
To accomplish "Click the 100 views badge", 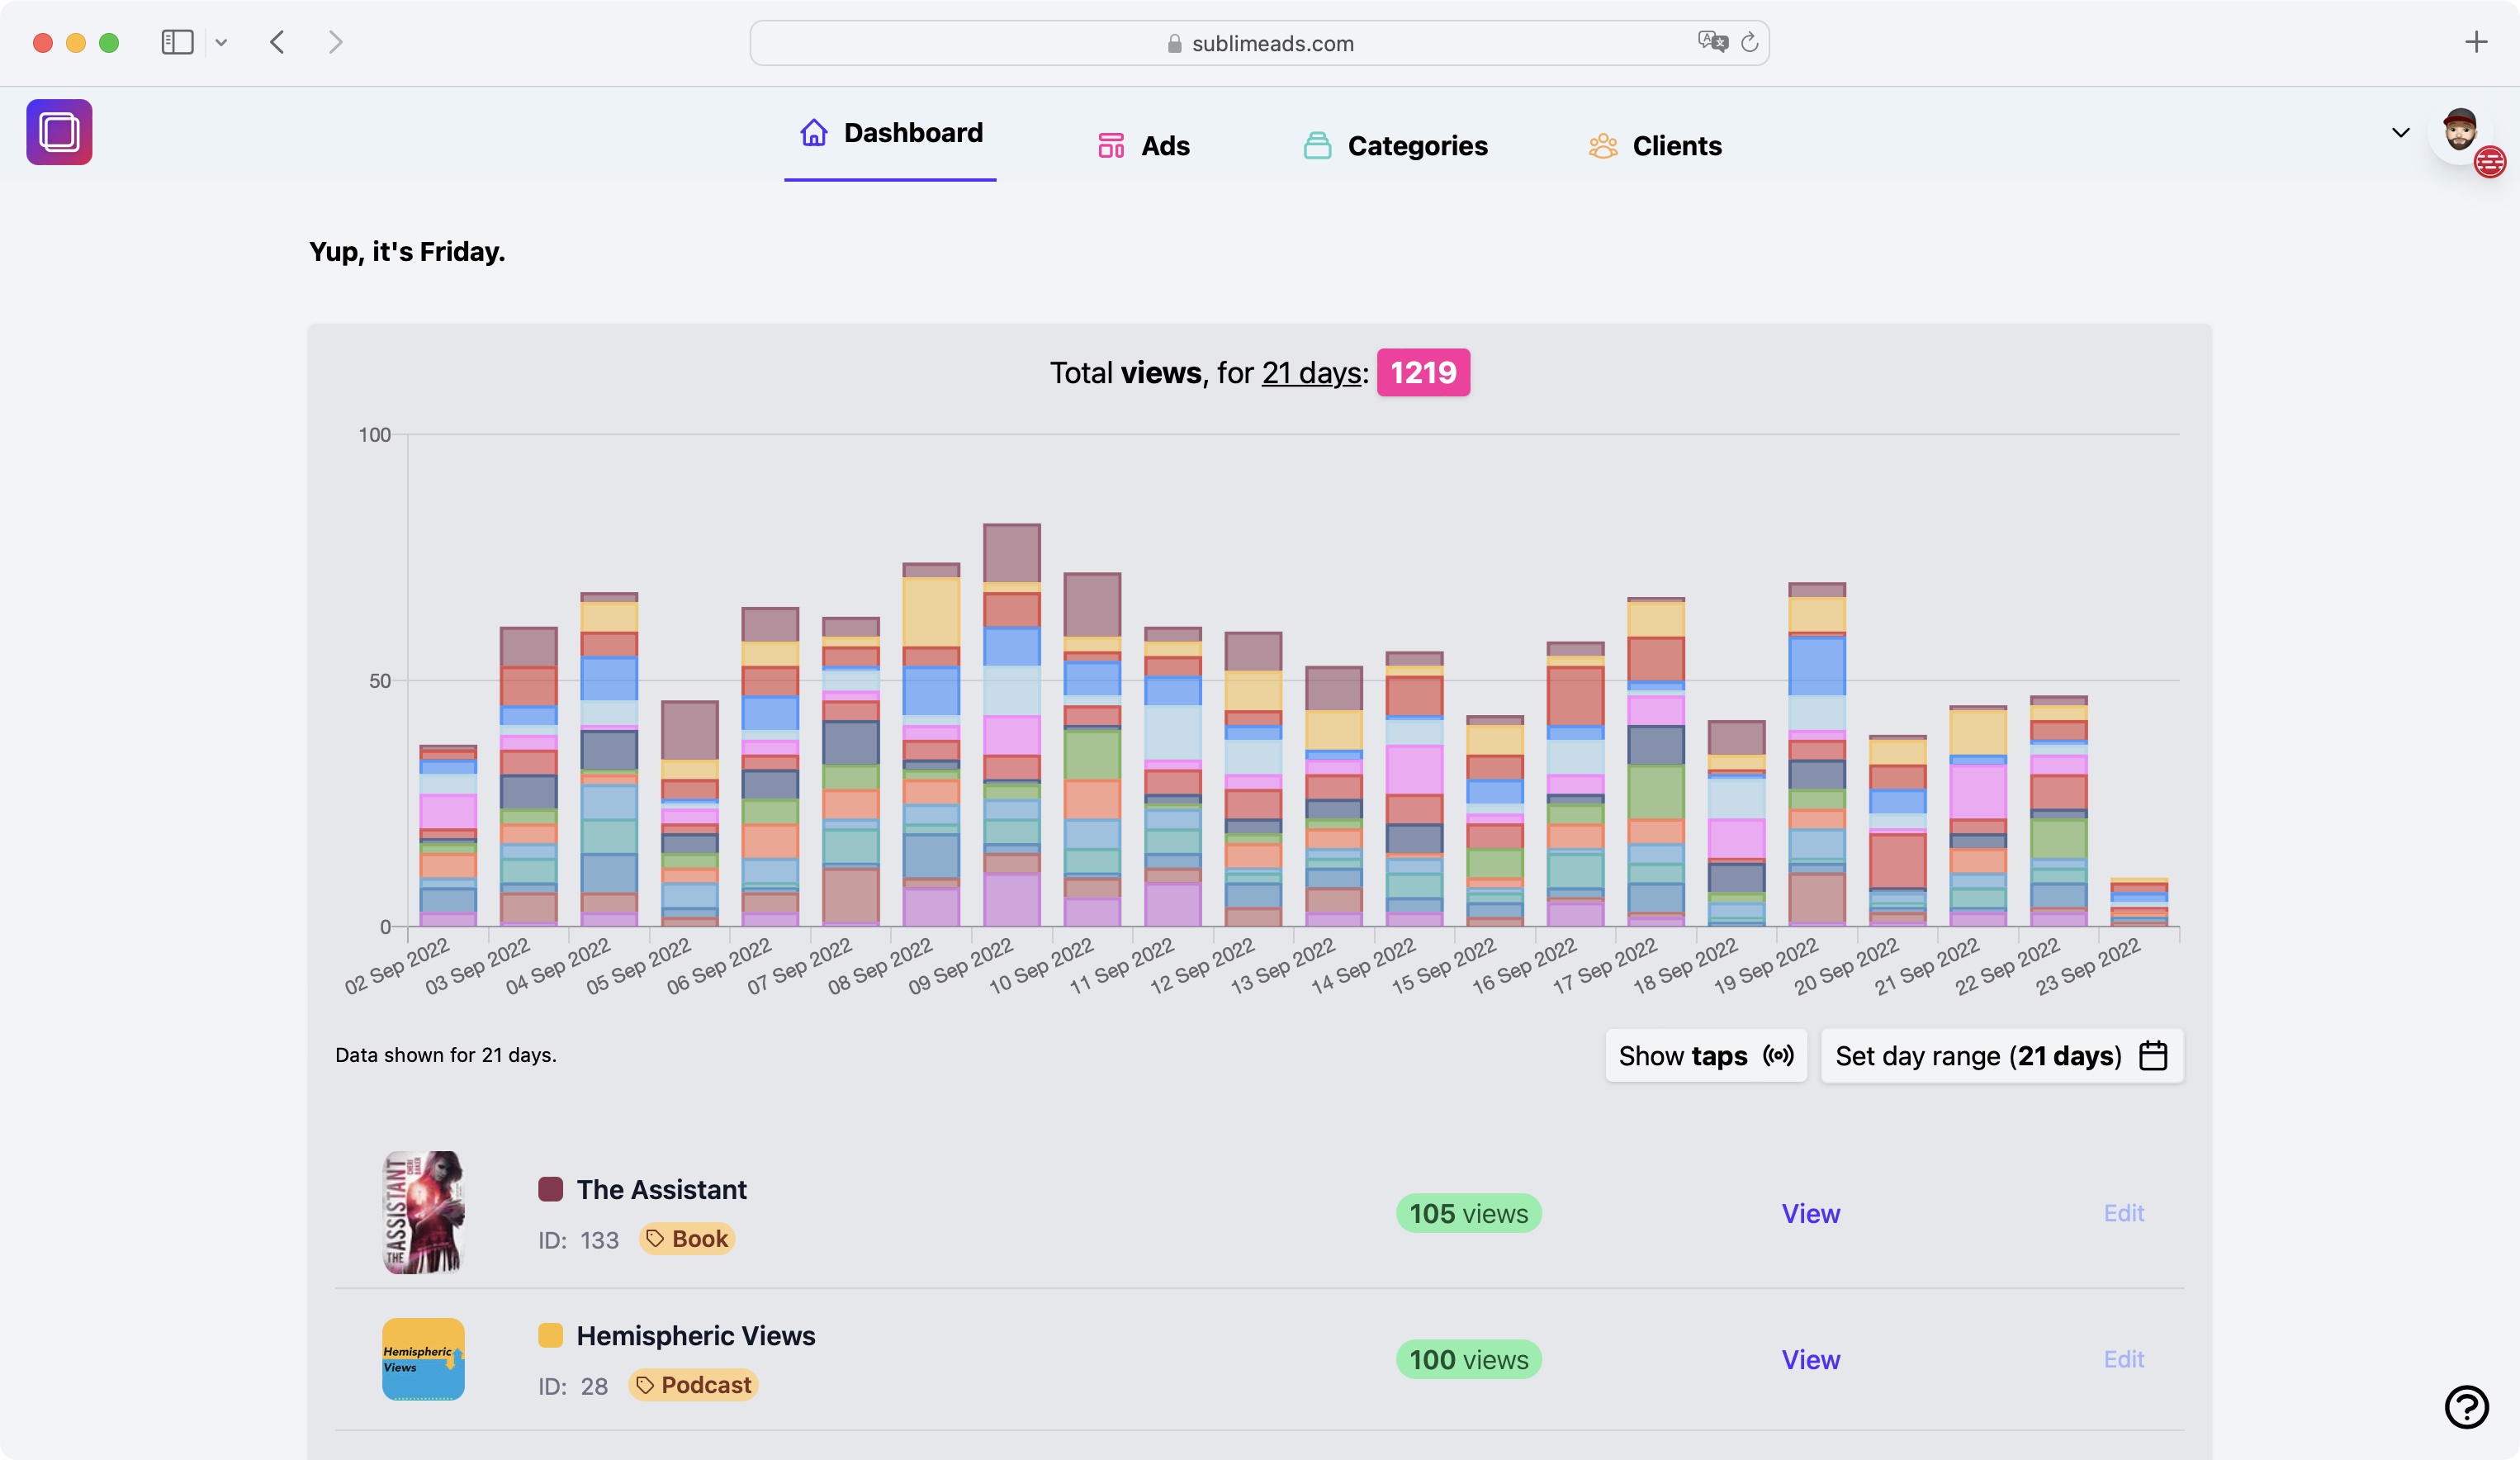I will pos(1468,1359).
